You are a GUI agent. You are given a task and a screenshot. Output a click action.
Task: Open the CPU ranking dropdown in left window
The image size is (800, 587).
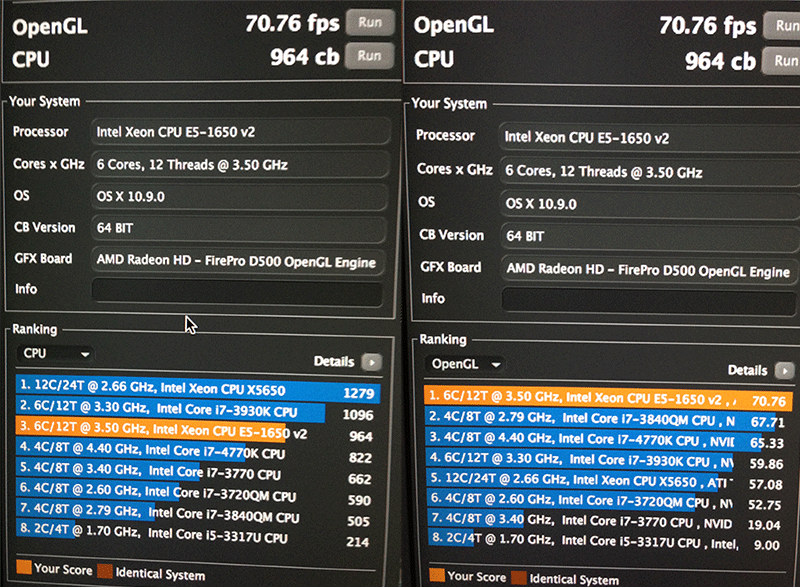coord(56,353)
